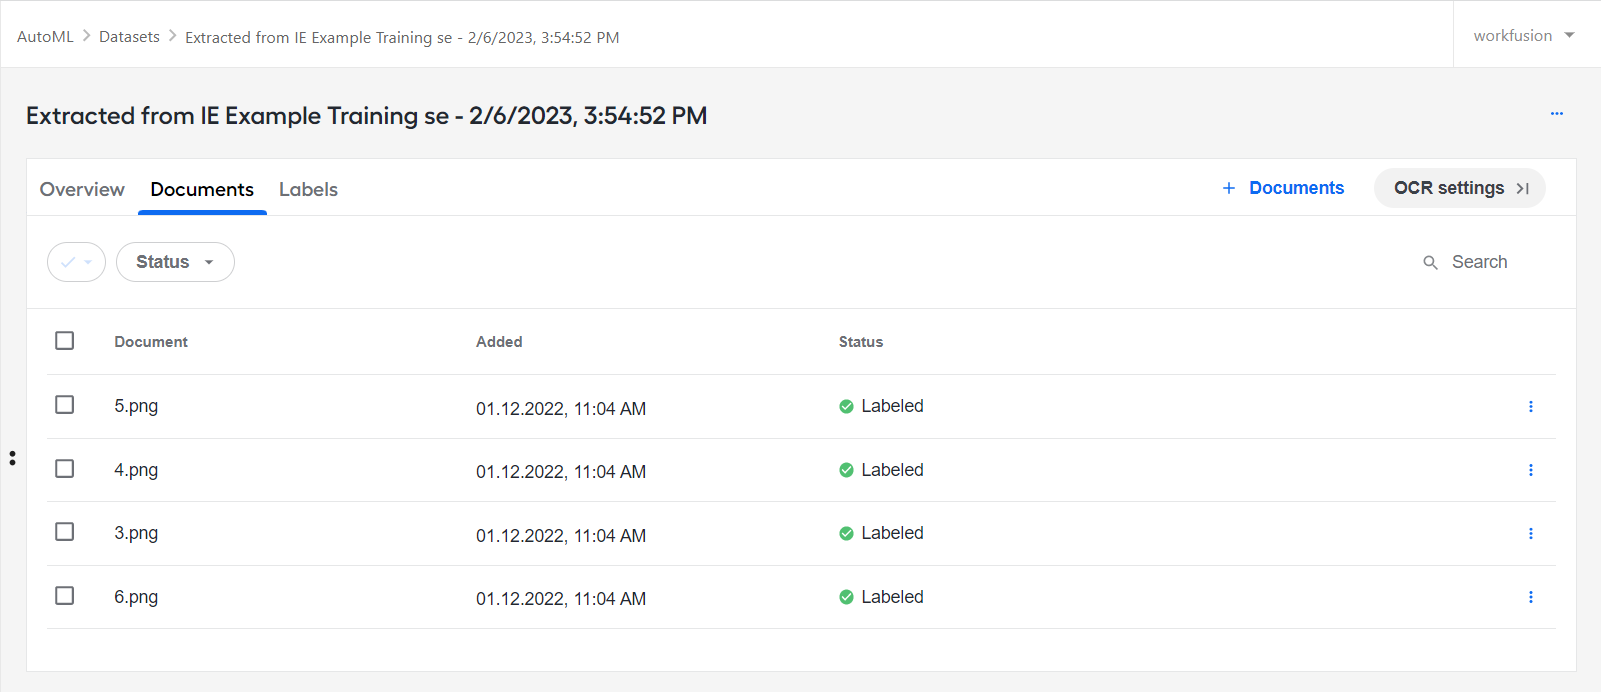Check the box for 3.png
This screenshot has height=692, width=1601.
coord(65,532)
